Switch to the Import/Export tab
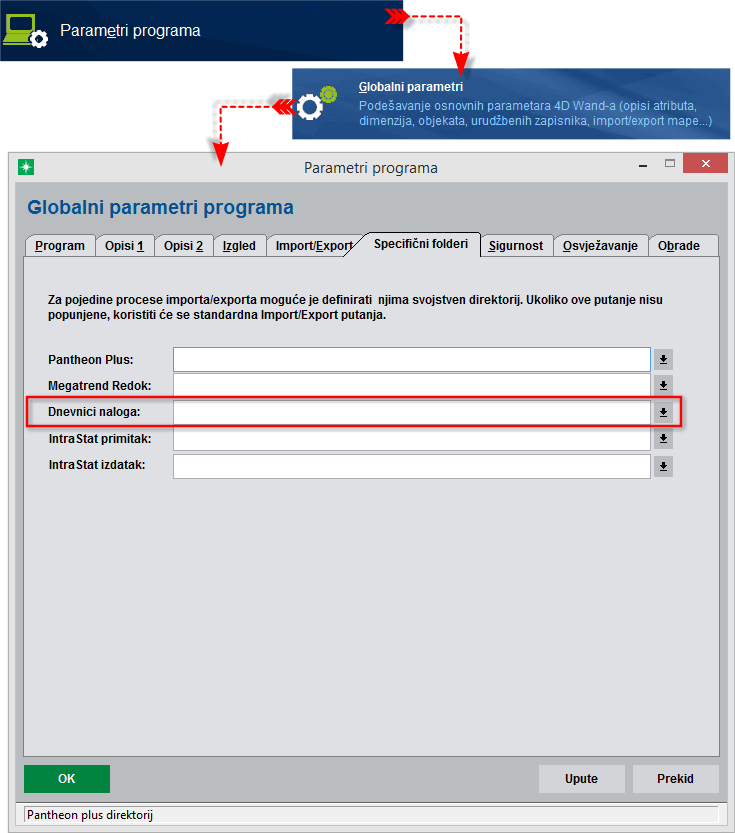This screenshot has width=735, height=833. (313, 246)
